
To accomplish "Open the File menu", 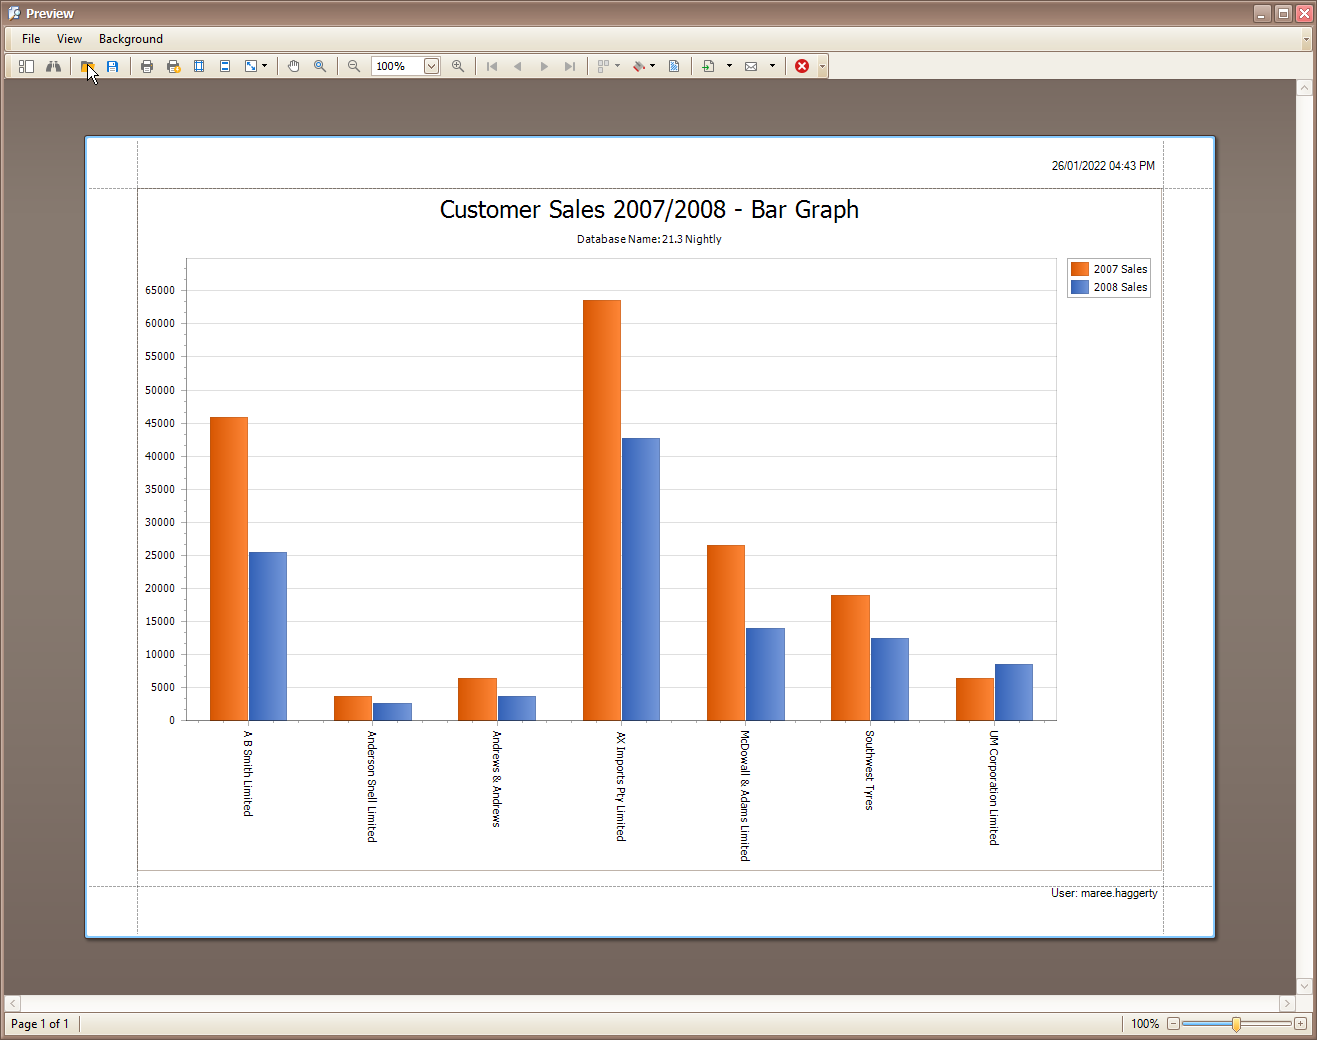I will click(x=31, y=39).
